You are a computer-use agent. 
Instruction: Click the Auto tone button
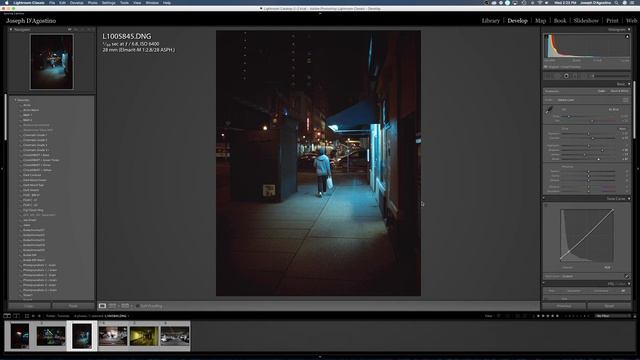(x=622, y=129)
